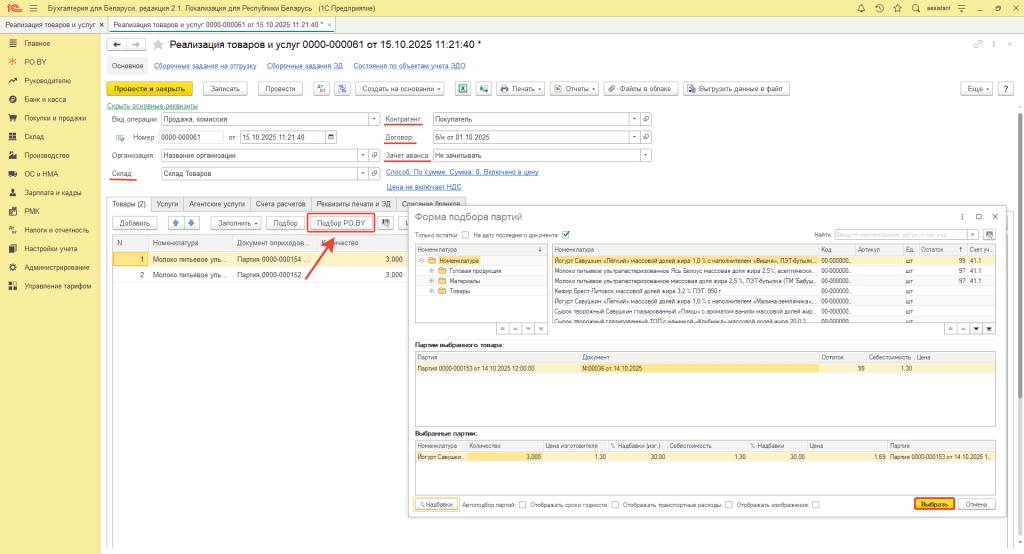Click the back navigation arrow
The image size is (1024, 554).
coord(117,45)
